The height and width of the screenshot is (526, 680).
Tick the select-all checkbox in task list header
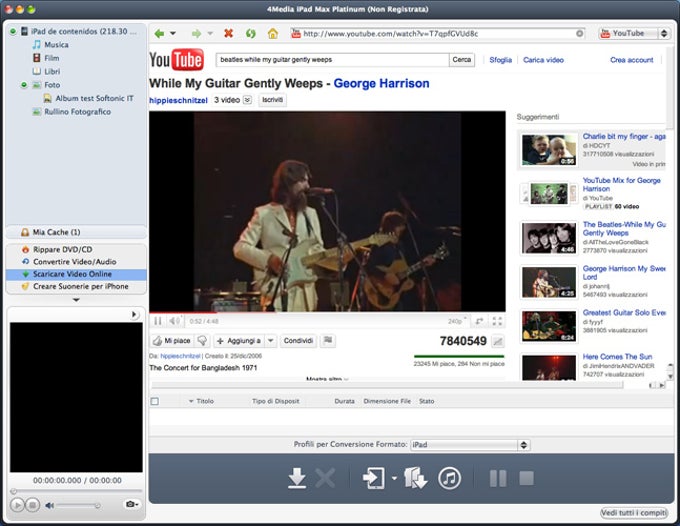coord(154,401)
